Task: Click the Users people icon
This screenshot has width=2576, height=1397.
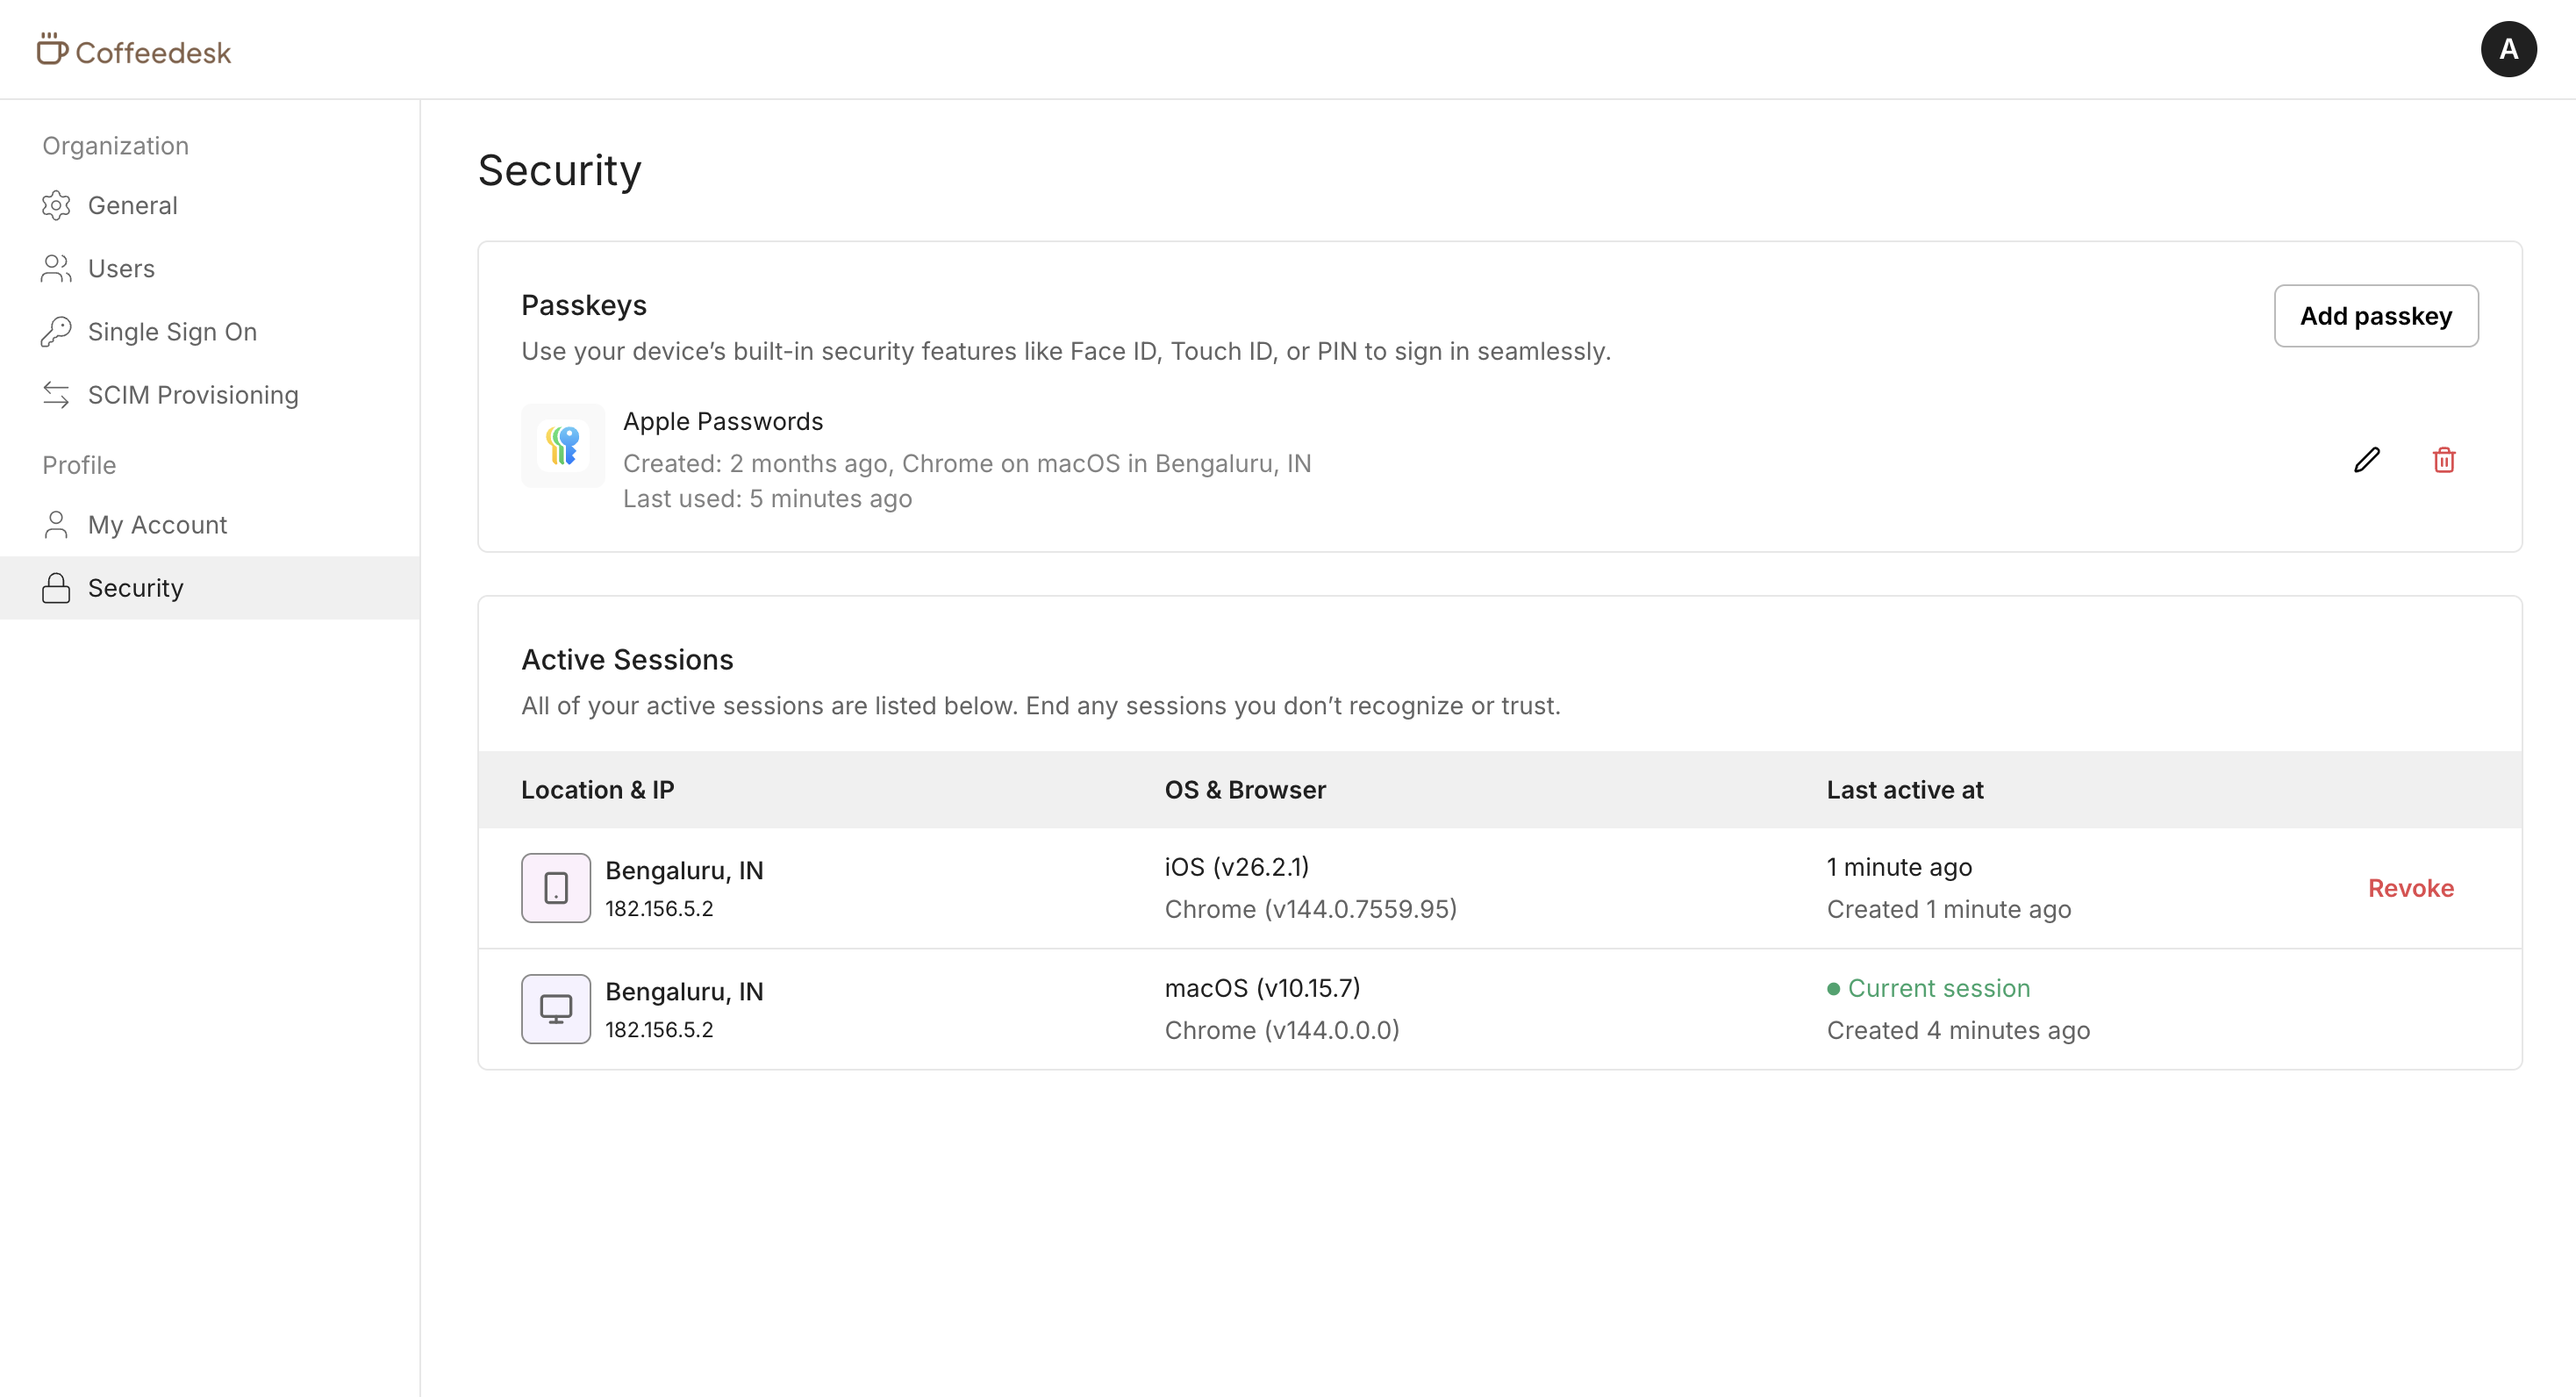Action: click(56, 268)
